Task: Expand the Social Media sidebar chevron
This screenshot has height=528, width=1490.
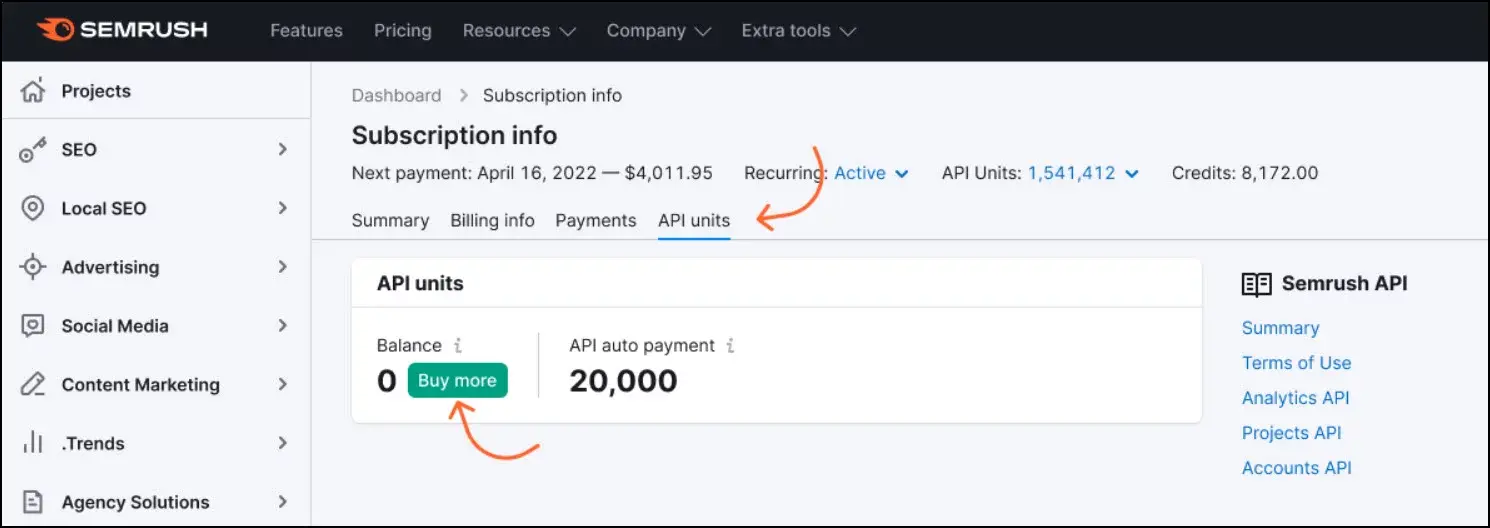Action: coord(283,325)
